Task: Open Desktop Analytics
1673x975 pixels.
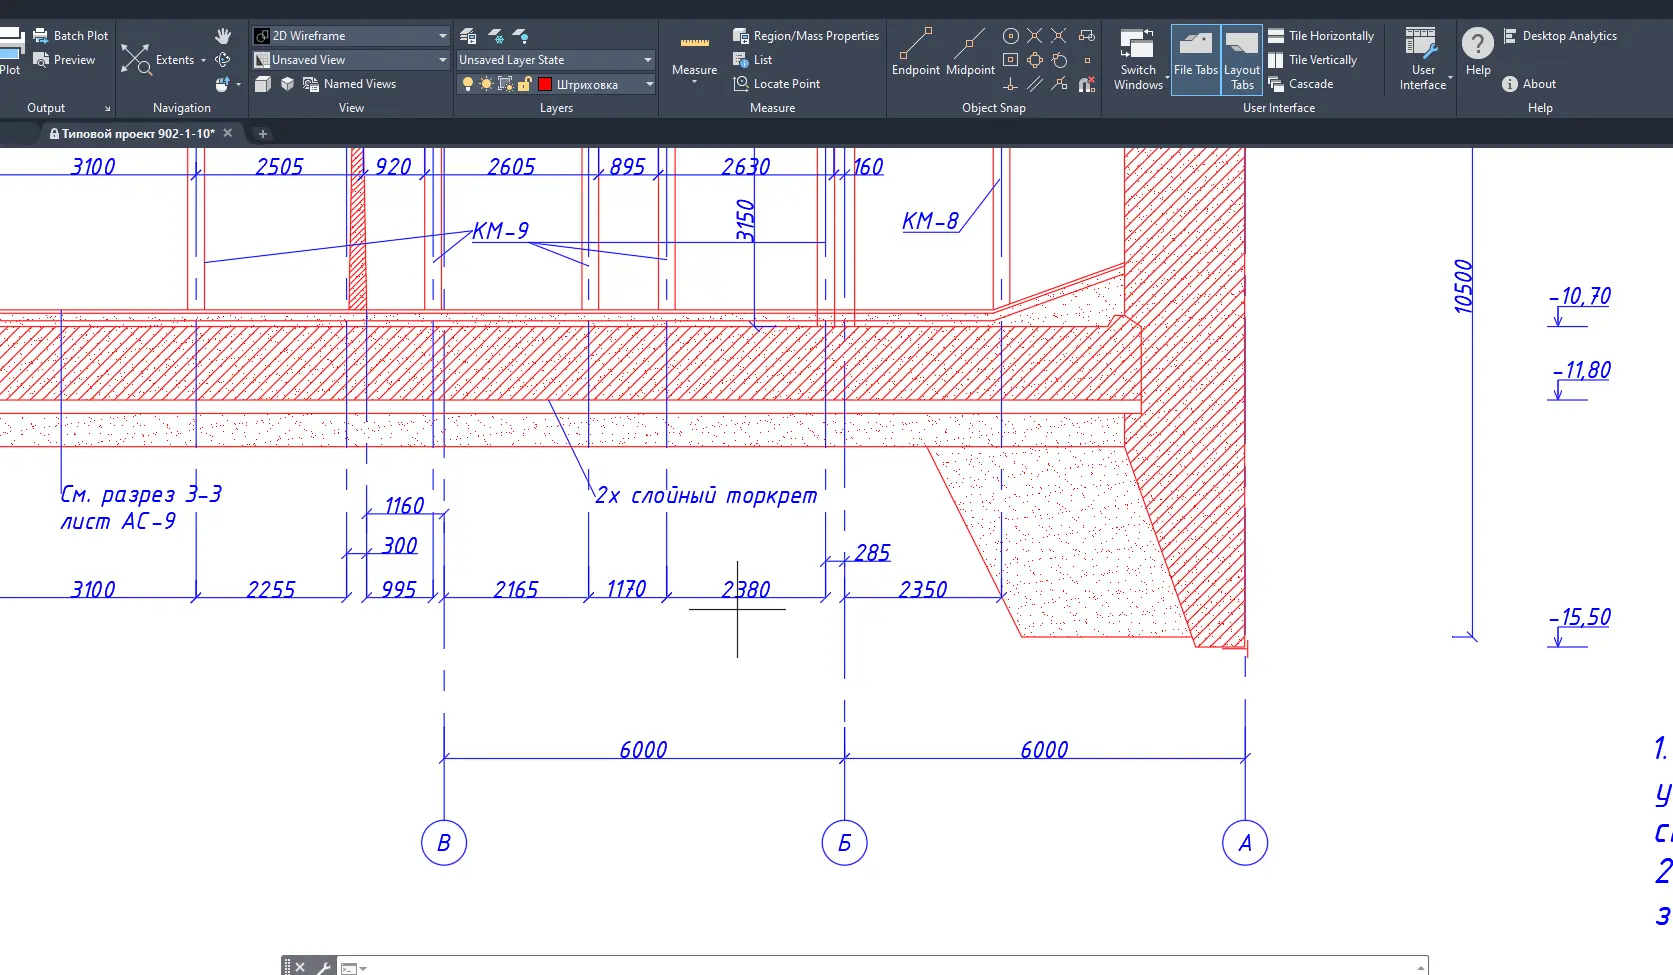Action: 1560,36
